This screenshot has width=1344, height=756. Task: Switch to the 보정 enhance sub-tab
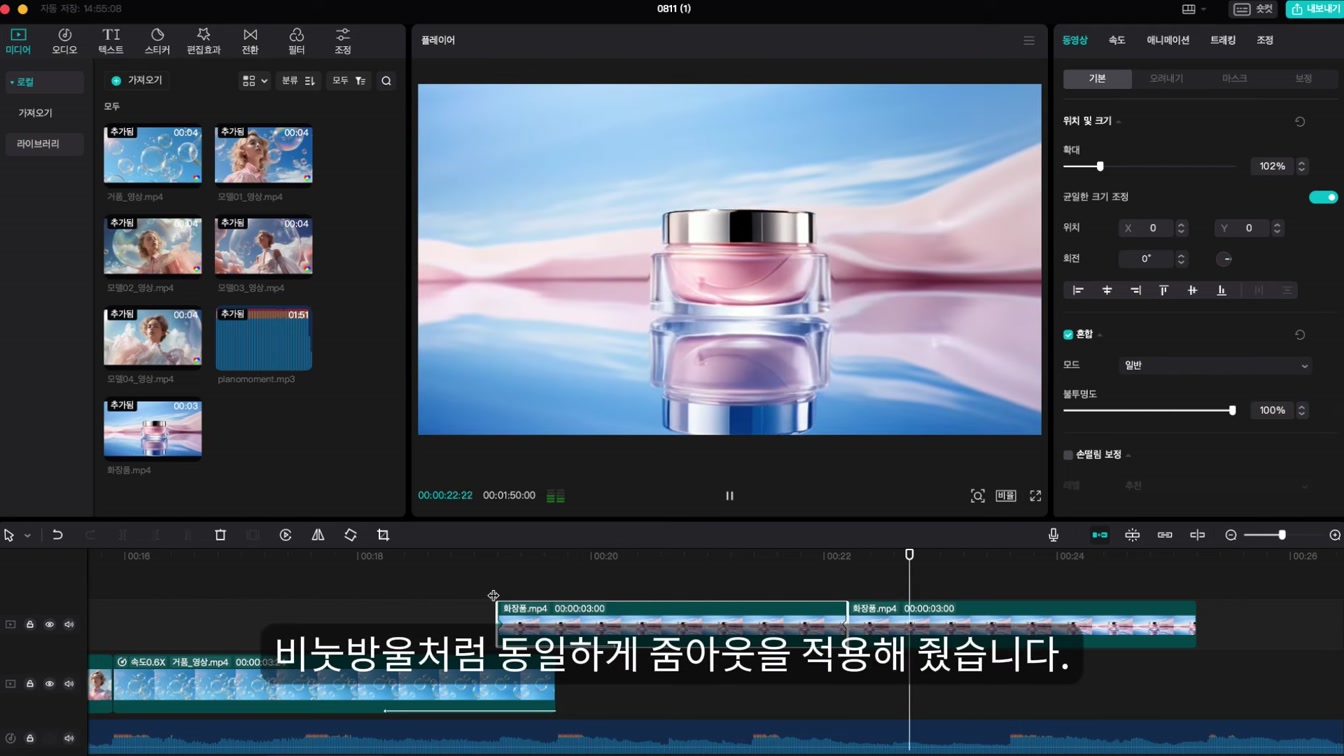pos(1303,79)
